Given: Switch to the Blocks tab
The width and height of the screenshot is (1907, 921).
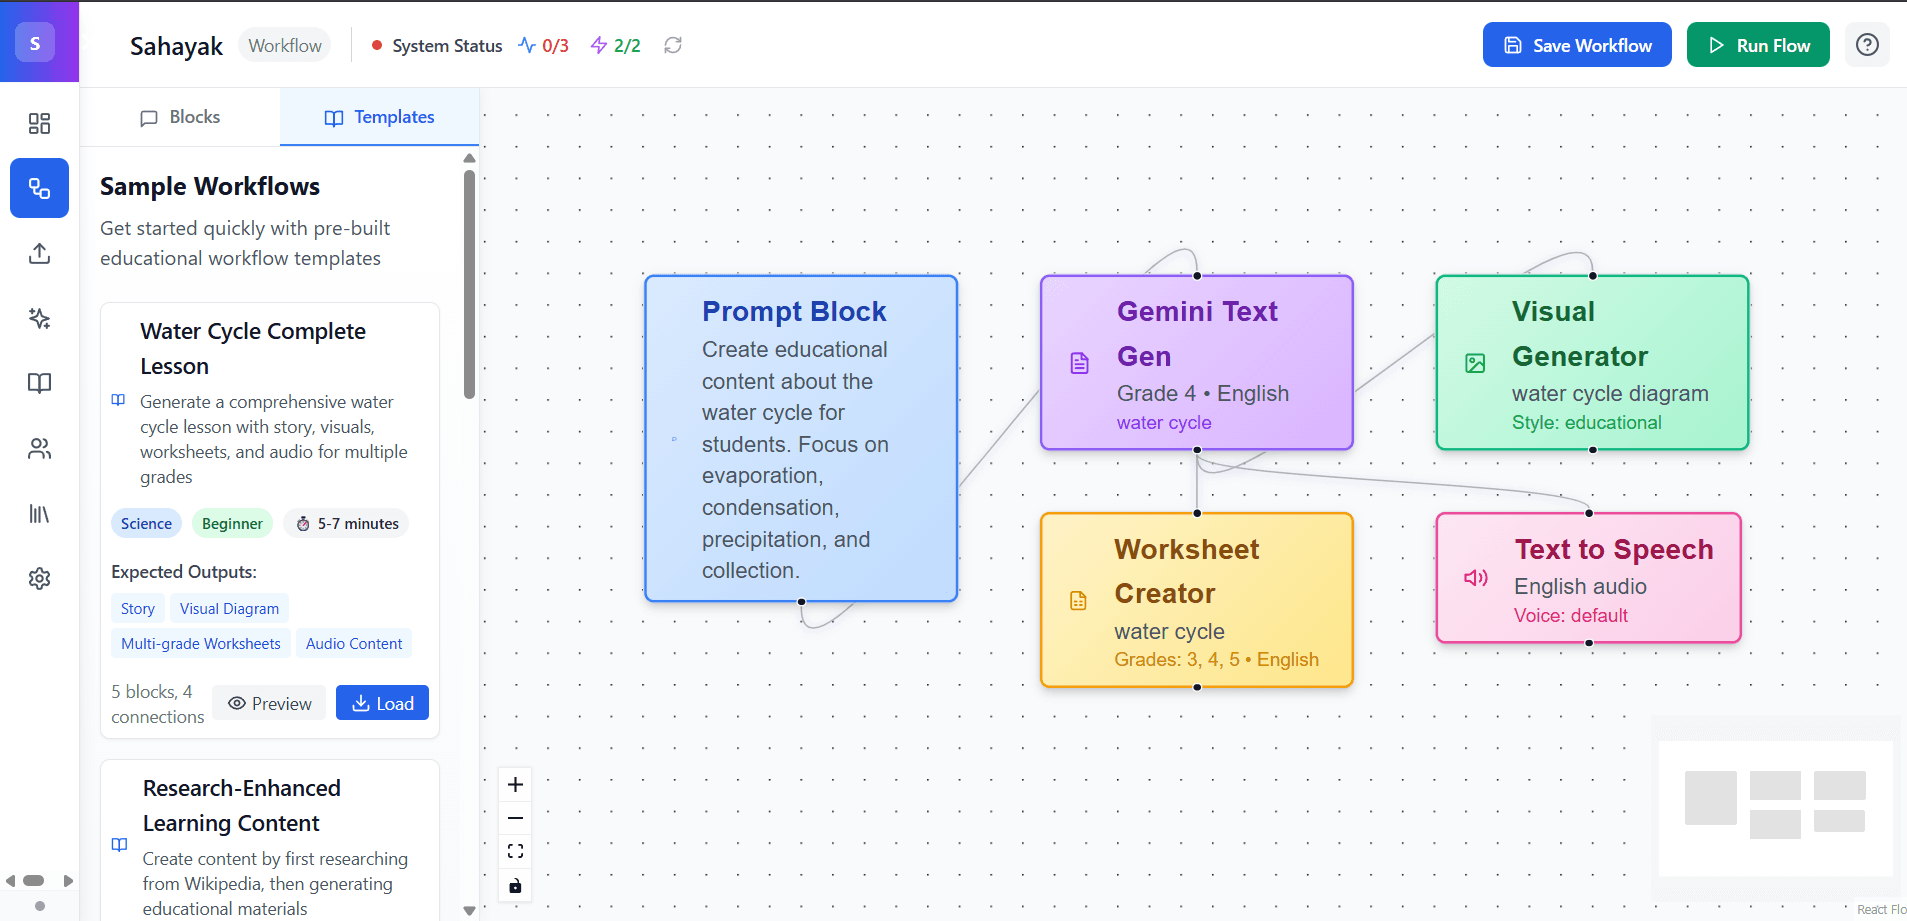Looking at the screenshot, I should (x=180, y=117).
